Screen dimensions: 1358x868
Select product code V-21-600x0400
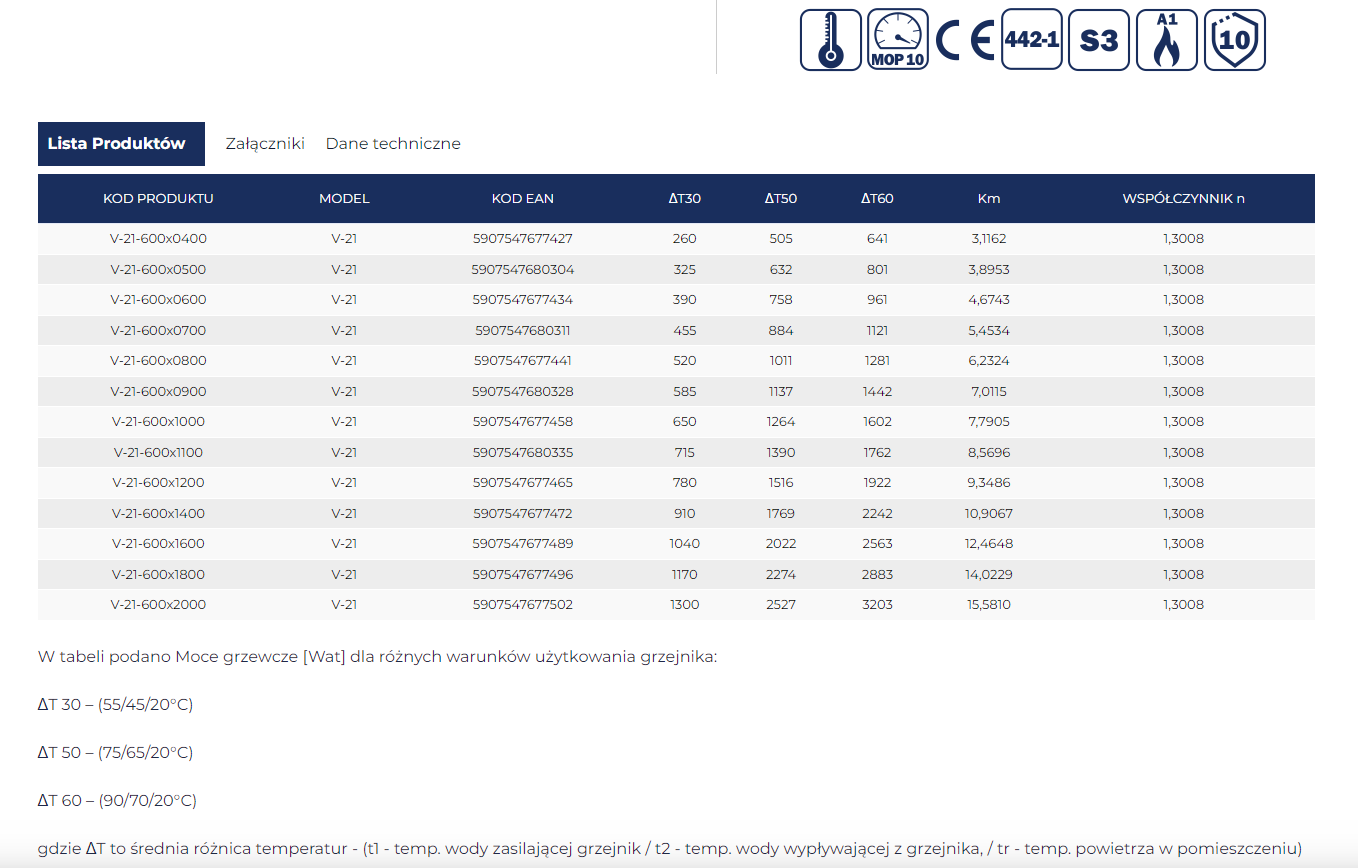click(x=158, y=239)
